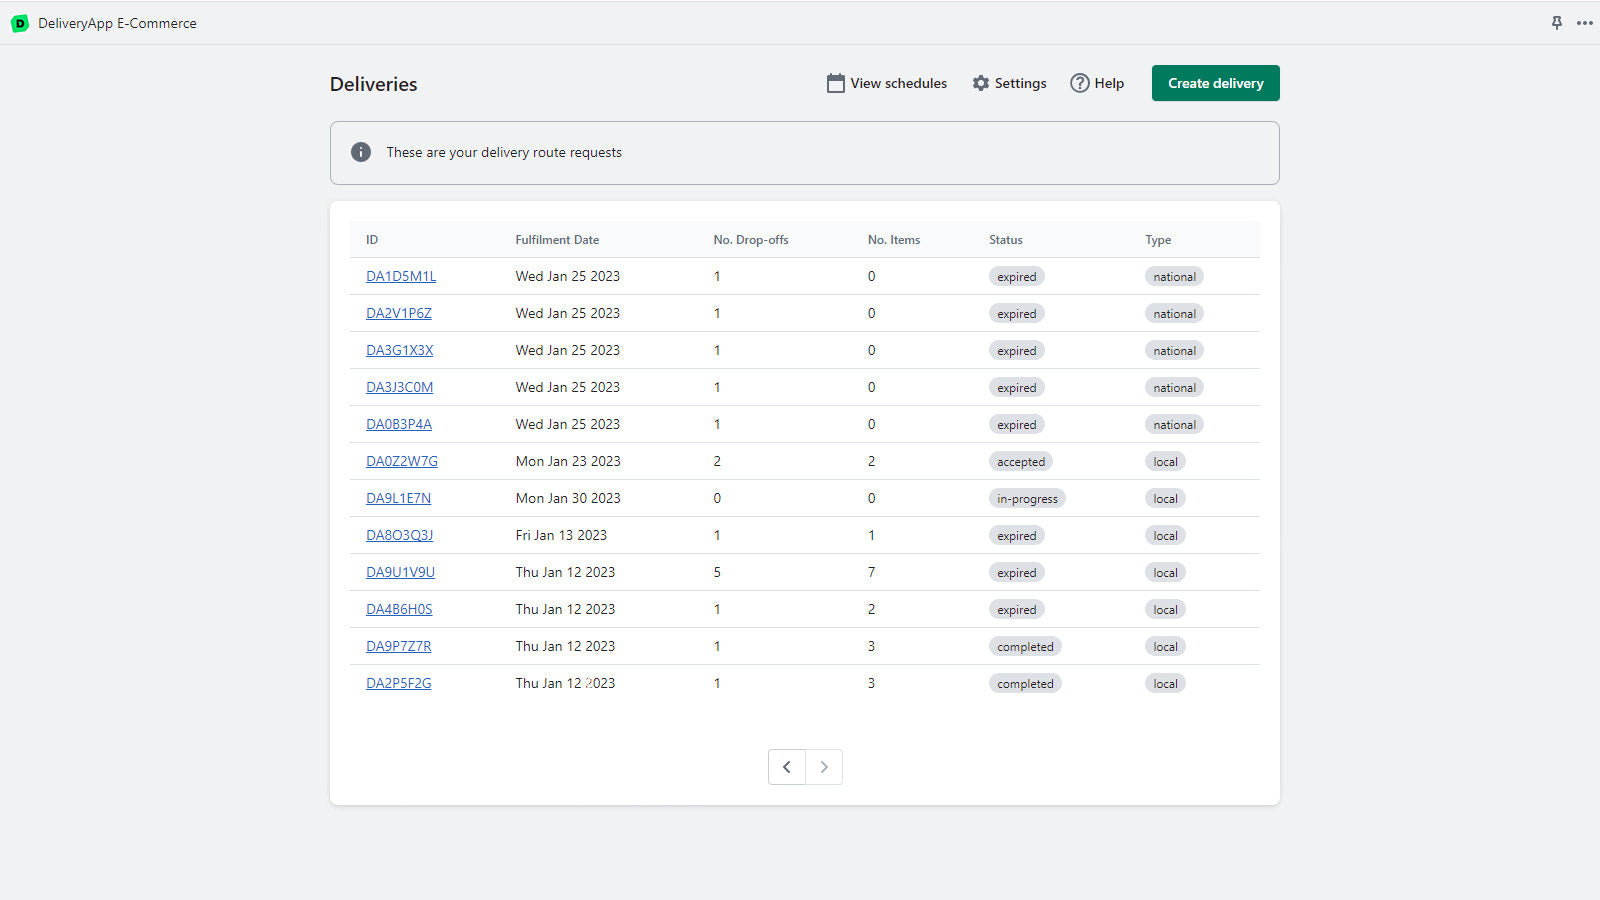
Task: Open the three-dot more options menu
Action: click(1585, 23)
